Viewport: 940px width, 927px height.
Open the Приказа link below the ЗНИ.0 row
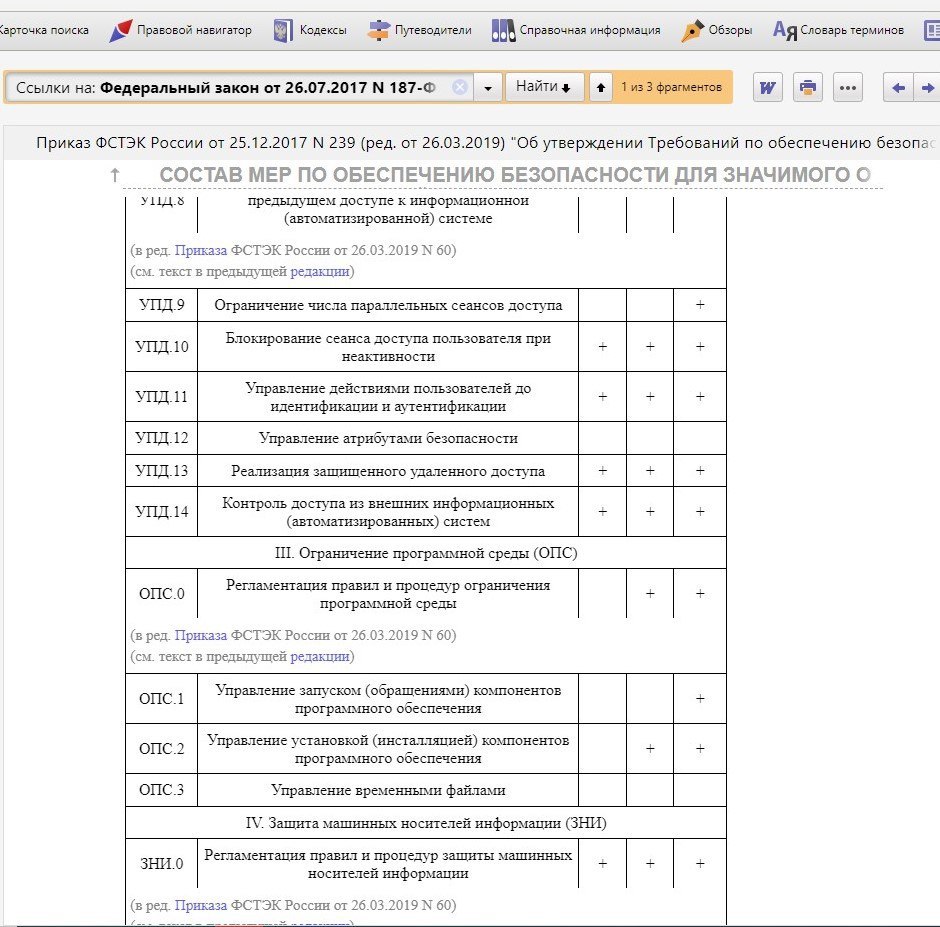tap(201, 905)
